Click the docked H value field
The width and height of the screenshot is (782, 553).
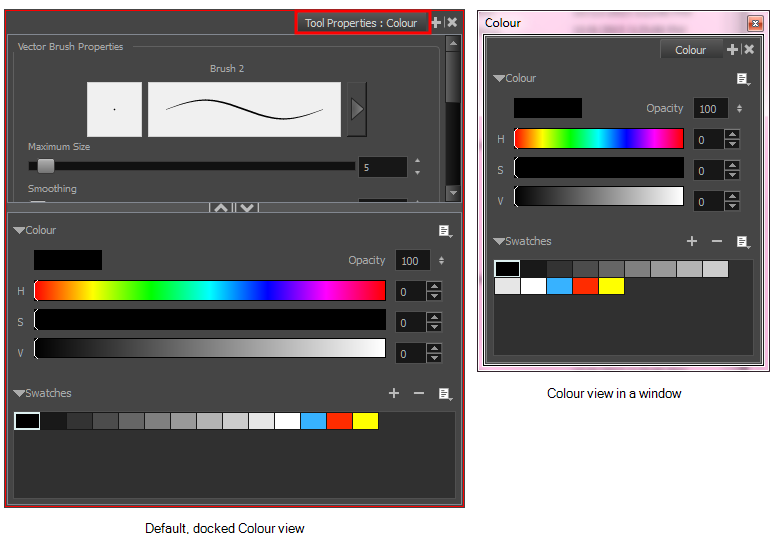(x=410, y=292)
